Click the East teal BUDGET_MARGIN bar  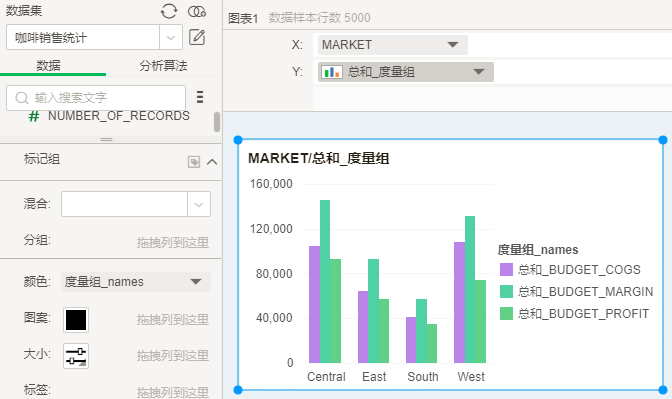click(x=373, y=311)
